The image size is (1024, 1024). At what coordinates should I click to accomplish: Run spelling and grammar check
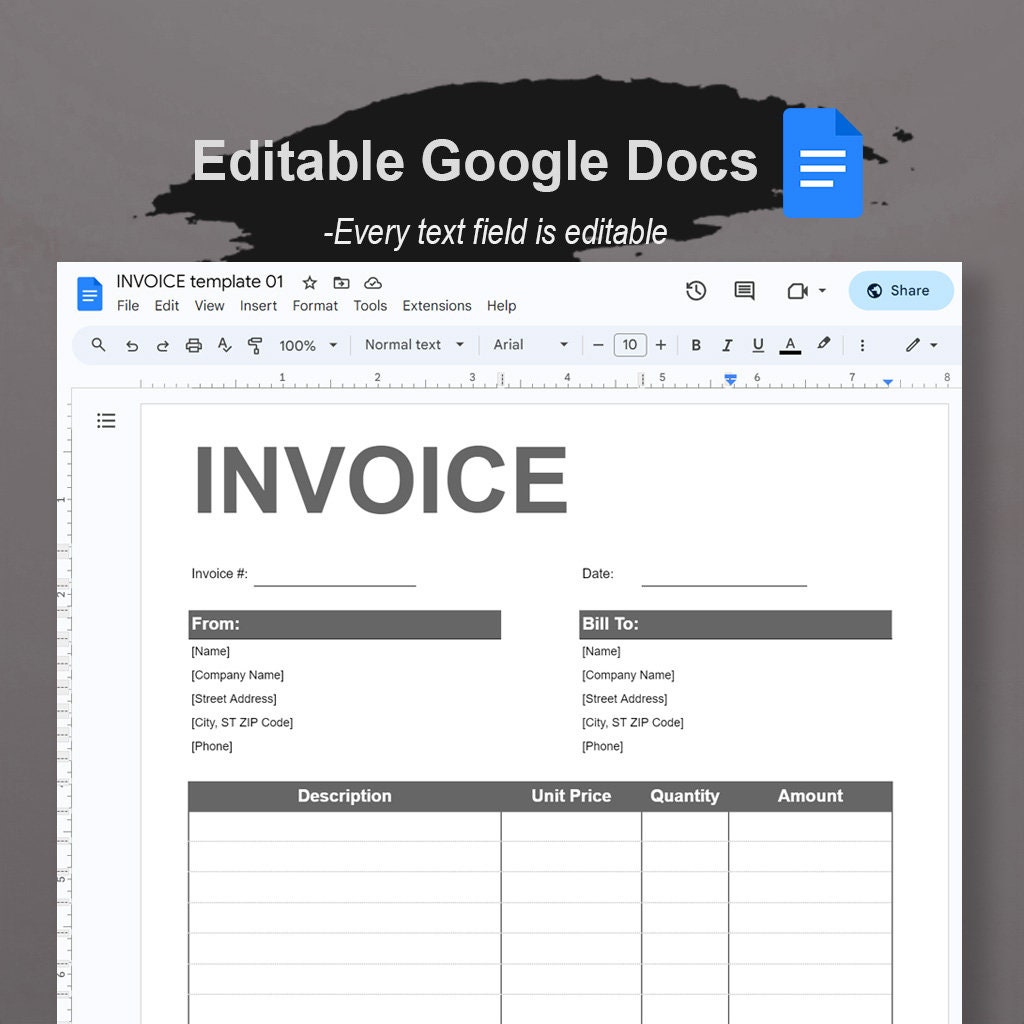point(224,345)
